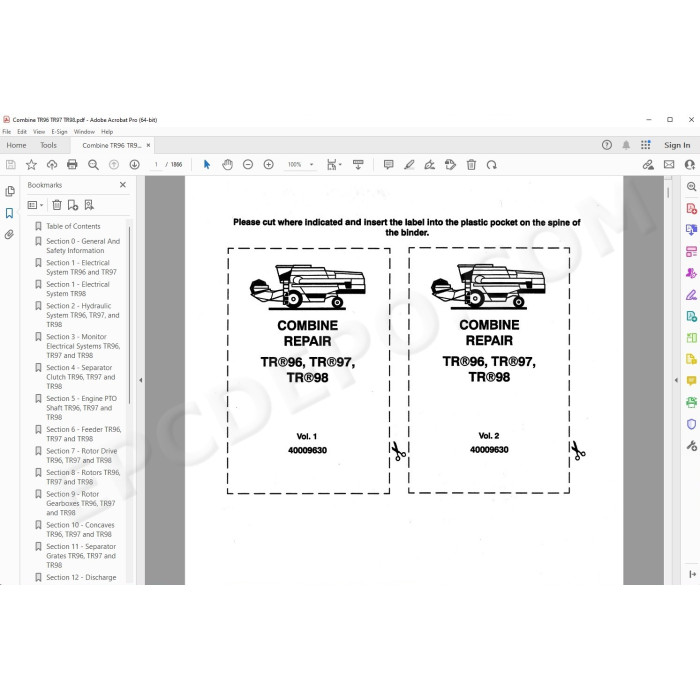Viewport: 700px width, 700px height.
Task: Delete selected bookmark trash icon
Action: 57,205
